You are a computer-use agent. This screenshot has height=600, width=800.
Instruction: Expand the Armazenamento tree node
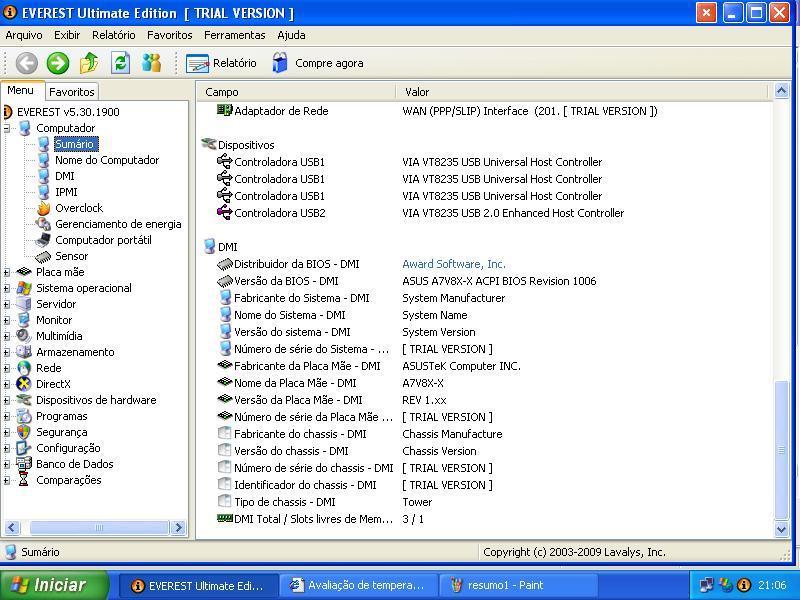point(7,352)
